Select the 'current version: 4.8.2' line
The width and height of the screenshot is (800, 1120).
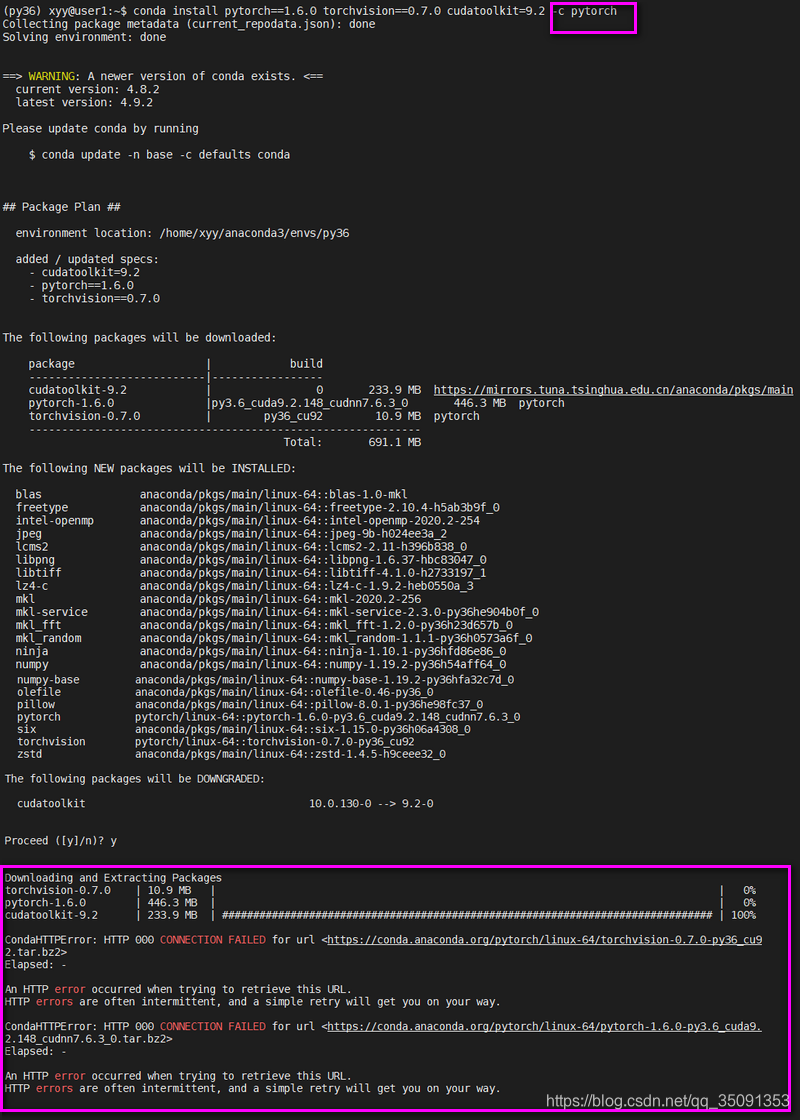coord(87,89)
